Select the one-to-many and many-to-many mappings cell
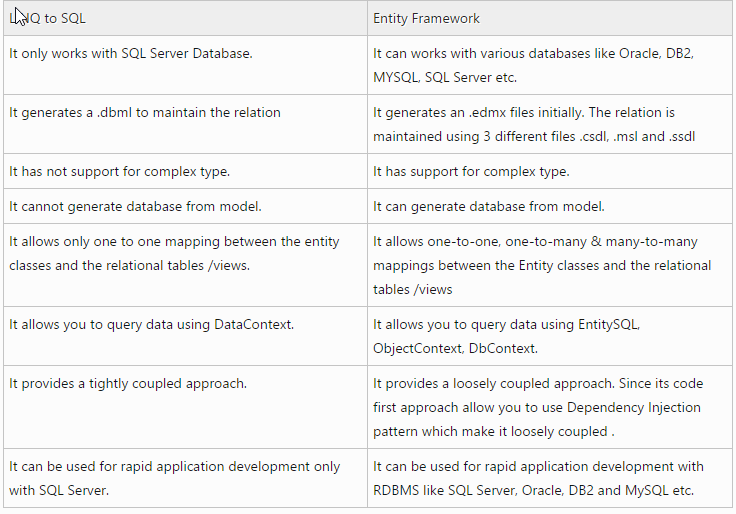Viewport: 736px width, 514px height. pos(550,265)
